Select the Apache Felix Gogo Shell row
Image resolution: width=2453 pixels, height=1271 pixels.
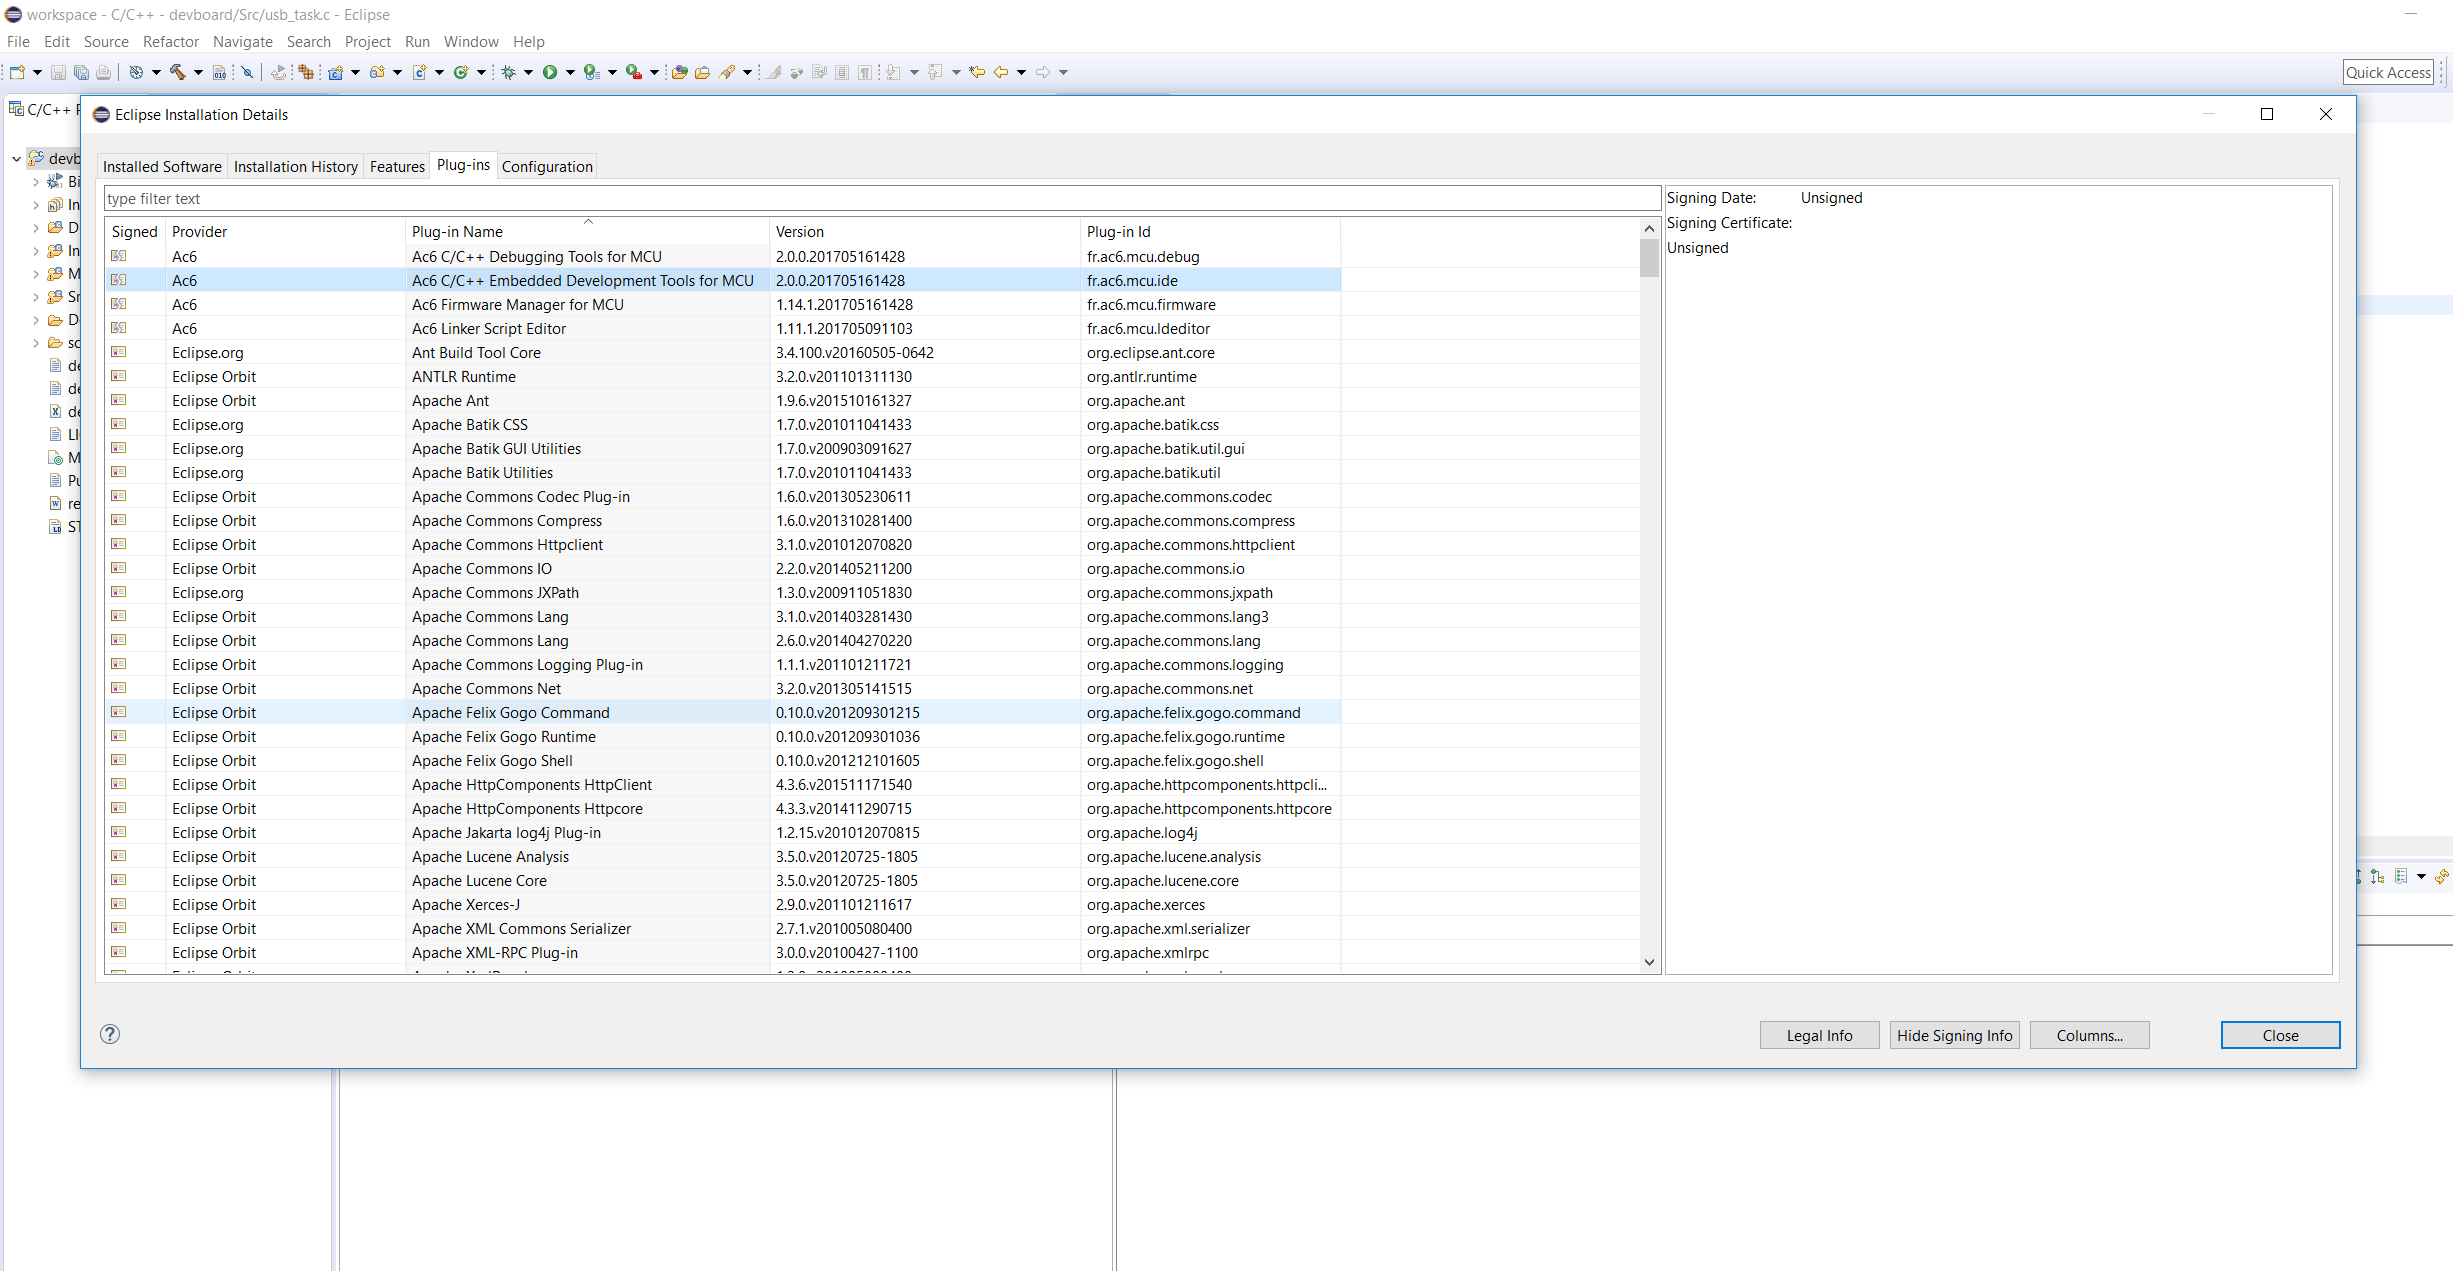click(723, 760)
